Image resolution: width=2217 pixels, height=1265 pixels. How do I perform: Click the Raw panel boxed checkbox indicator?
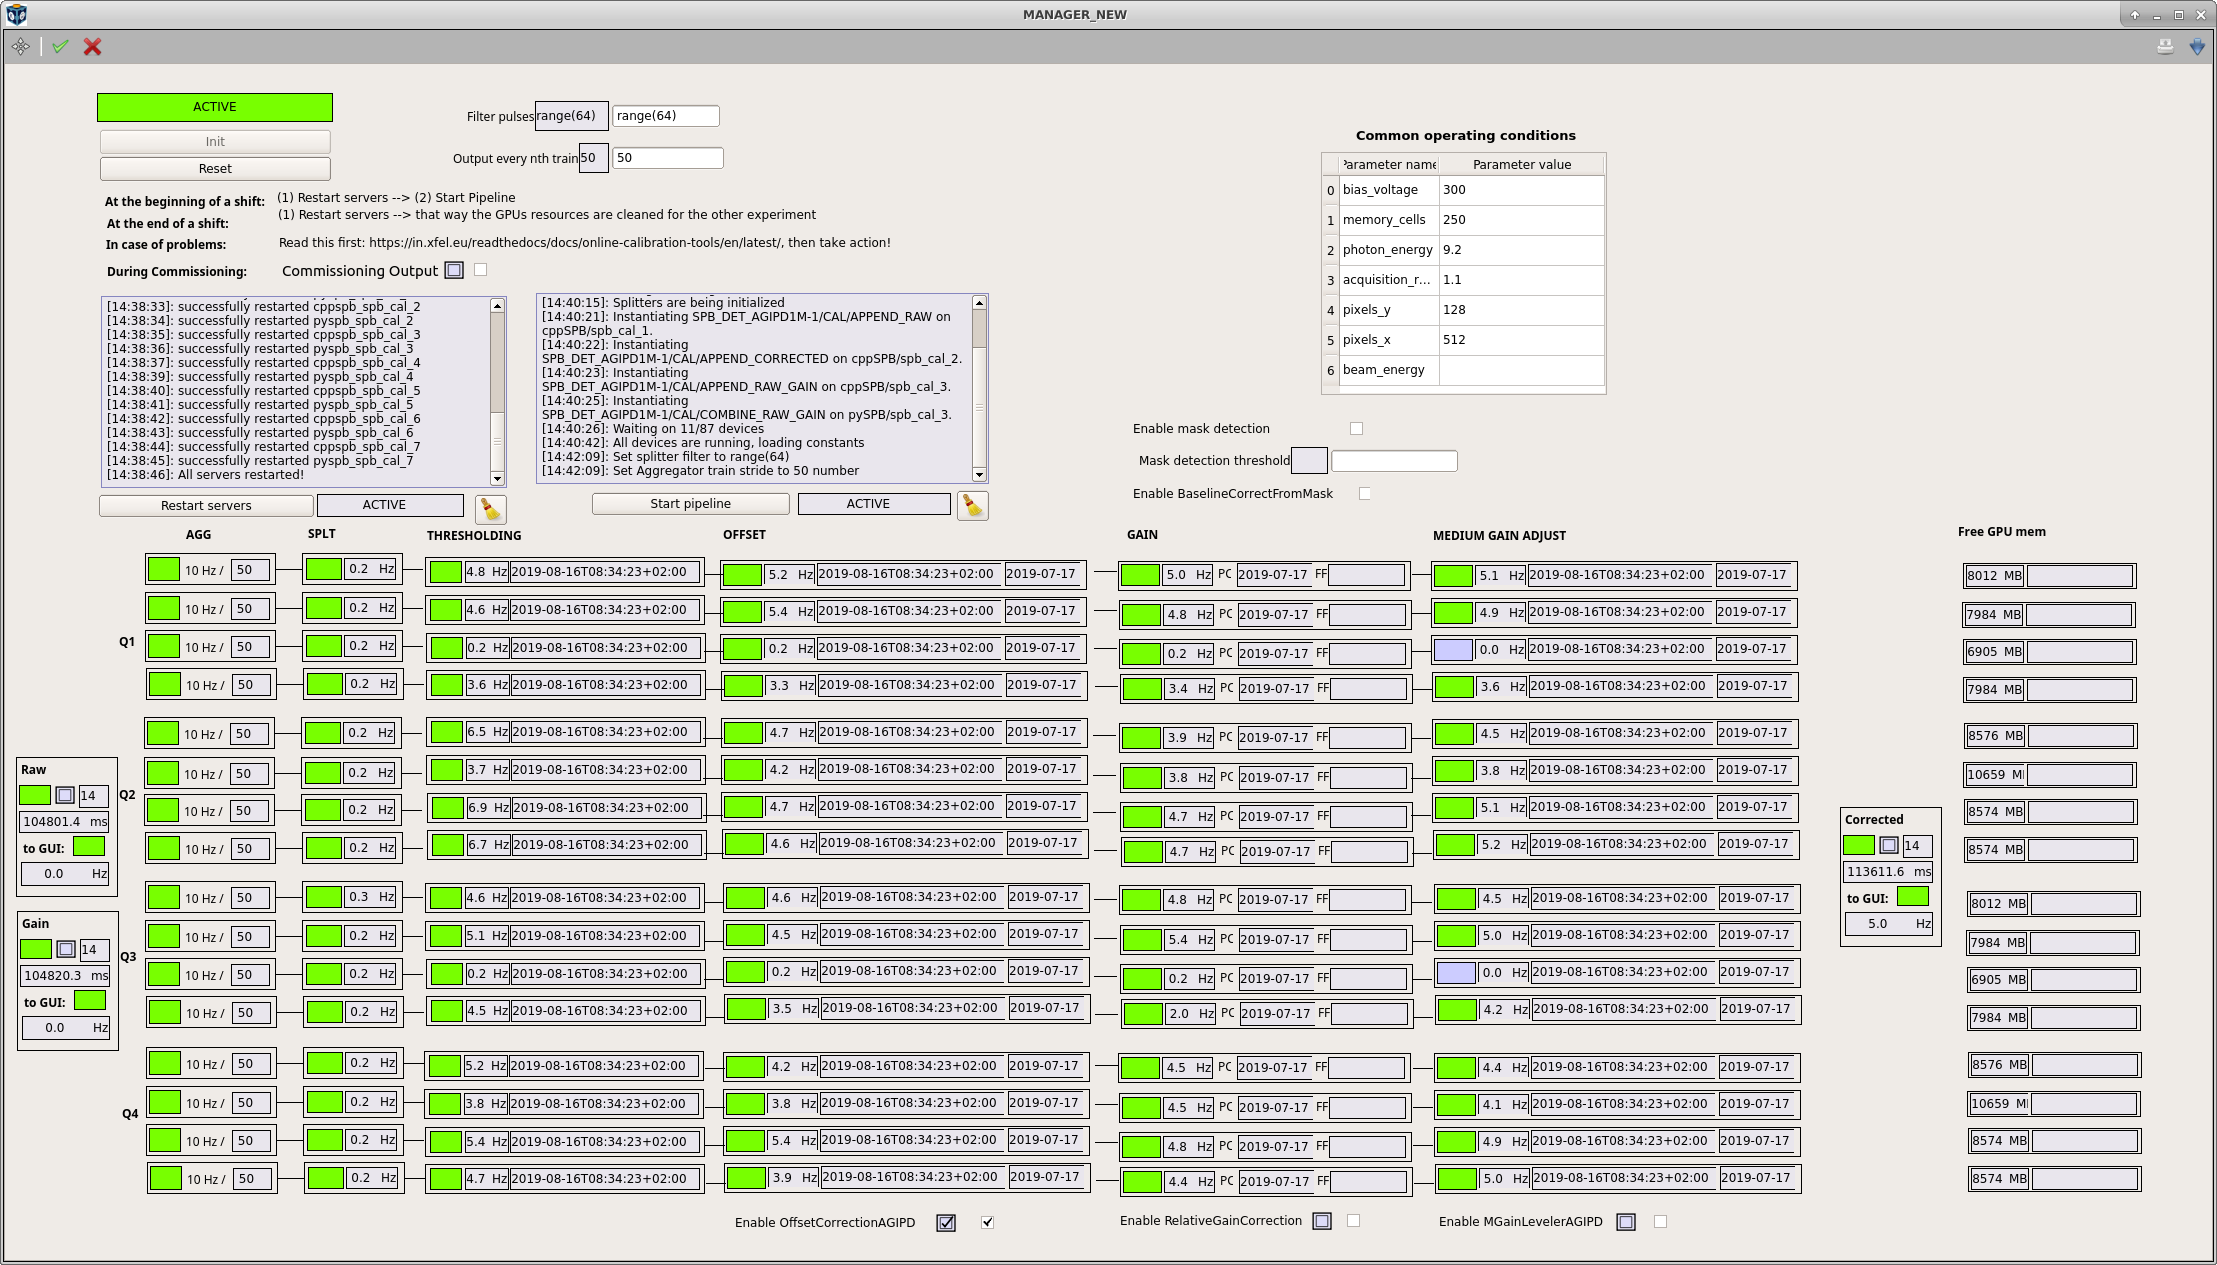tap(65, 795)
